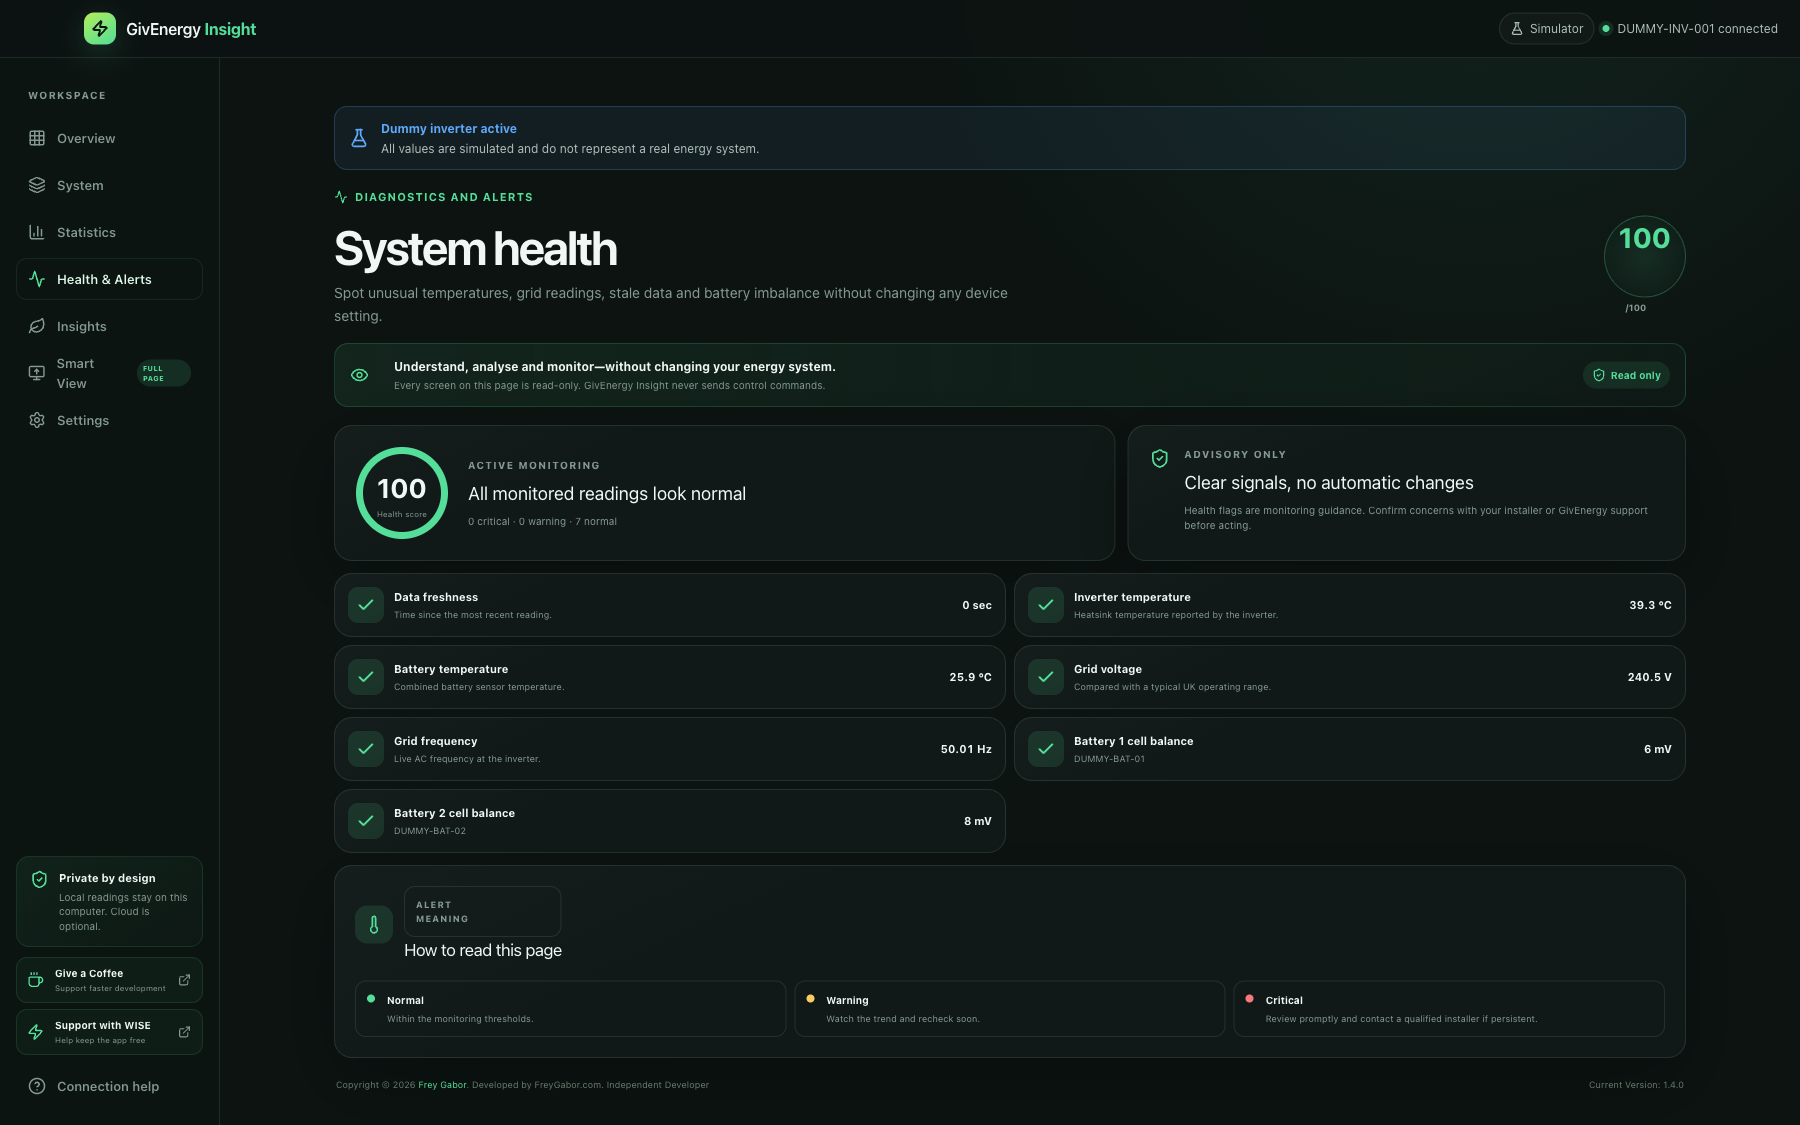Viewport: 1800px width, 1125px height.
Task: Go to the Statistics menu item
Action: tap(109, 232)
